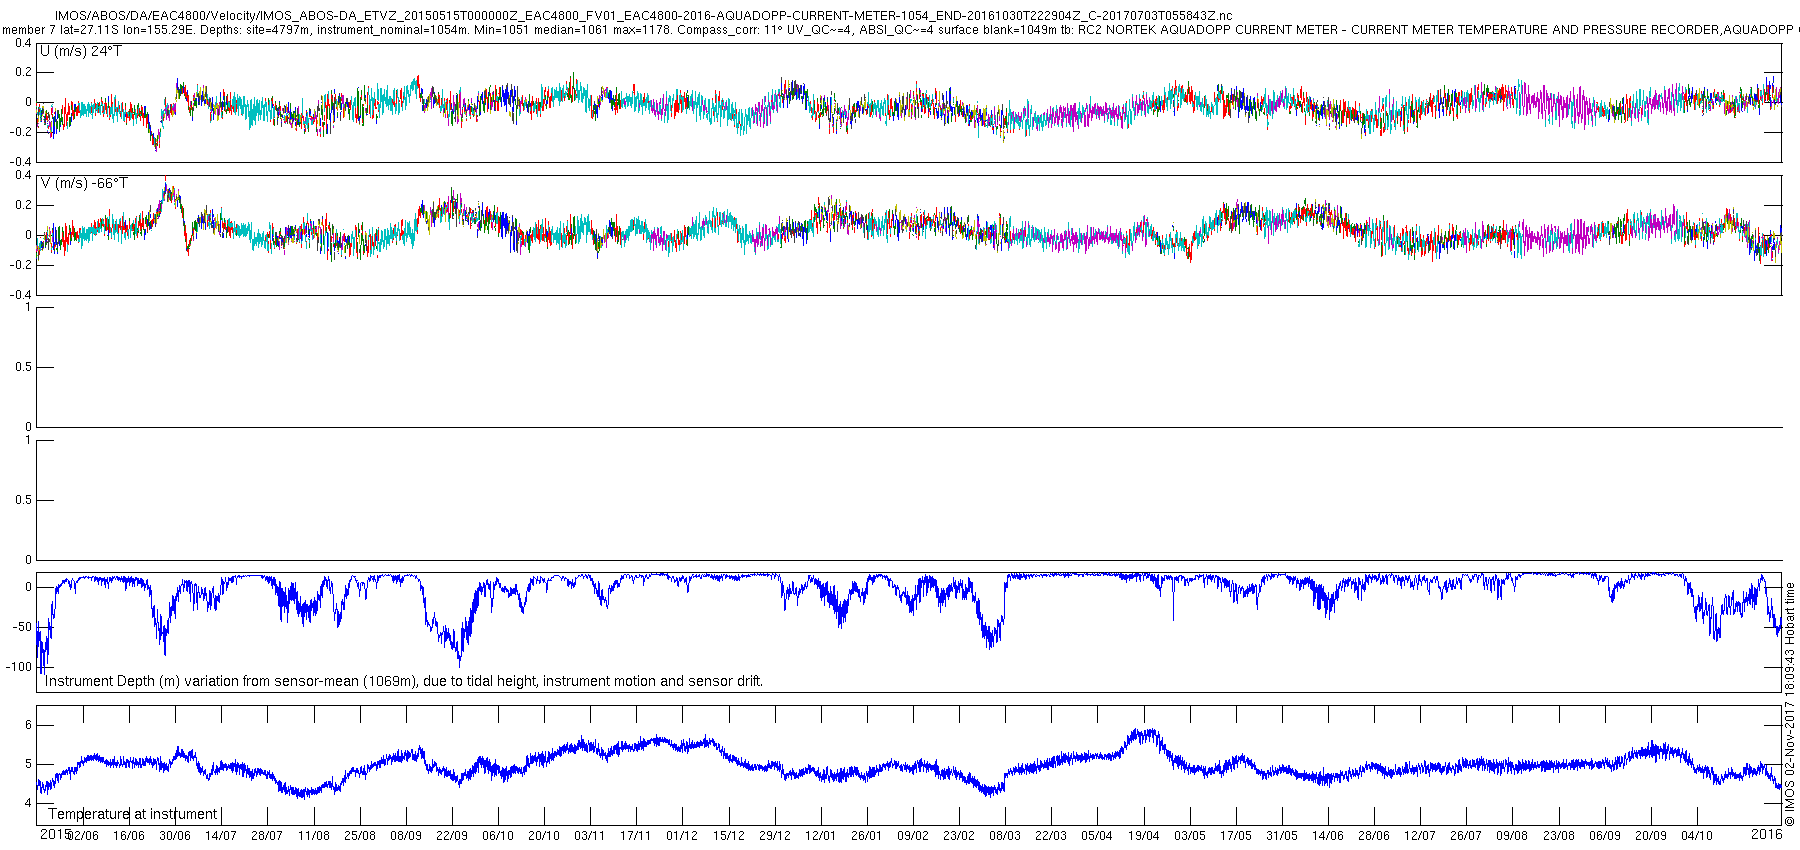Select the '26/07' date tick label
The image size is (1800, 850).
(x=1466, y=836)
